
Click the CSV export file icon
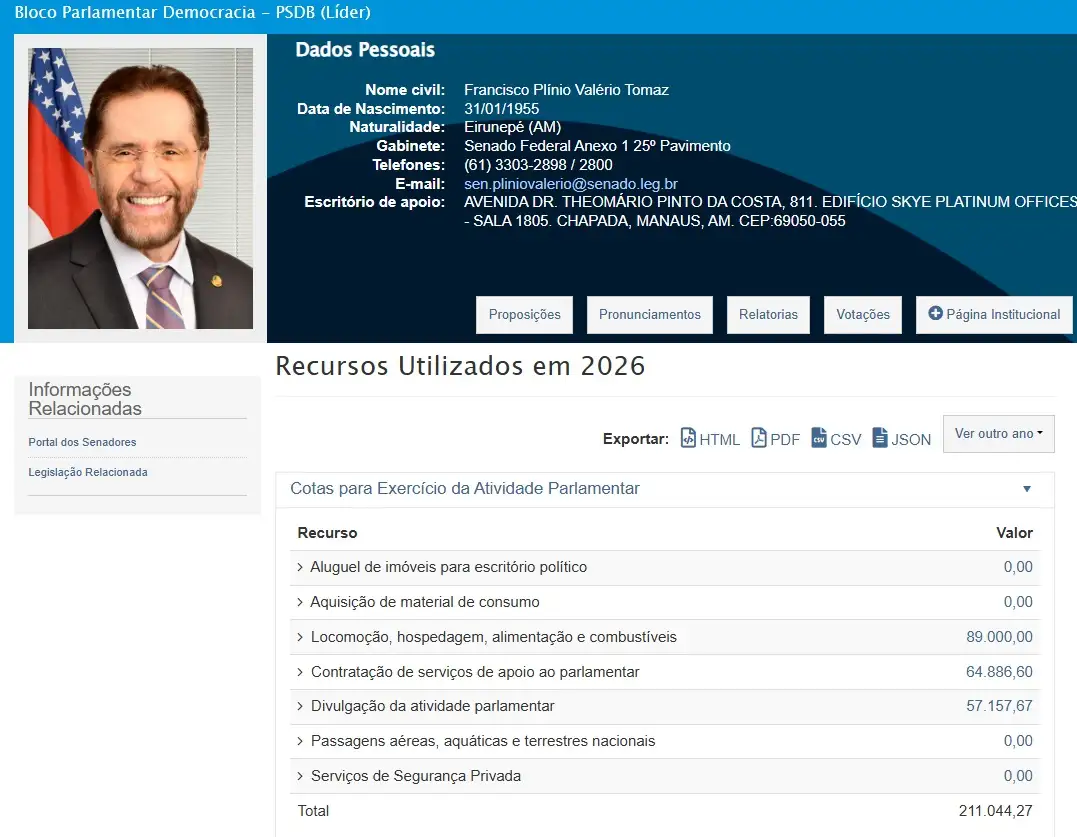pyautogui.click(x=819, y=438)
